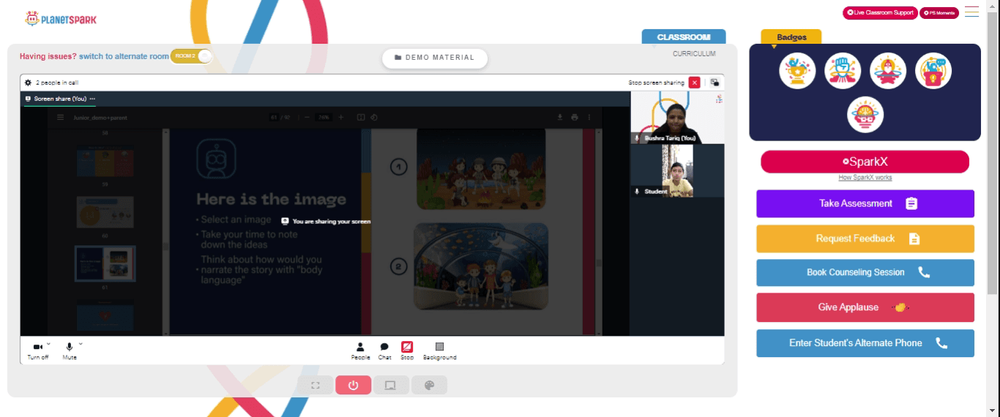Image resolution: width=1000 pixels, height=417 pixels.
Task: Select the wizard star badge
Action: coord(888,71)
